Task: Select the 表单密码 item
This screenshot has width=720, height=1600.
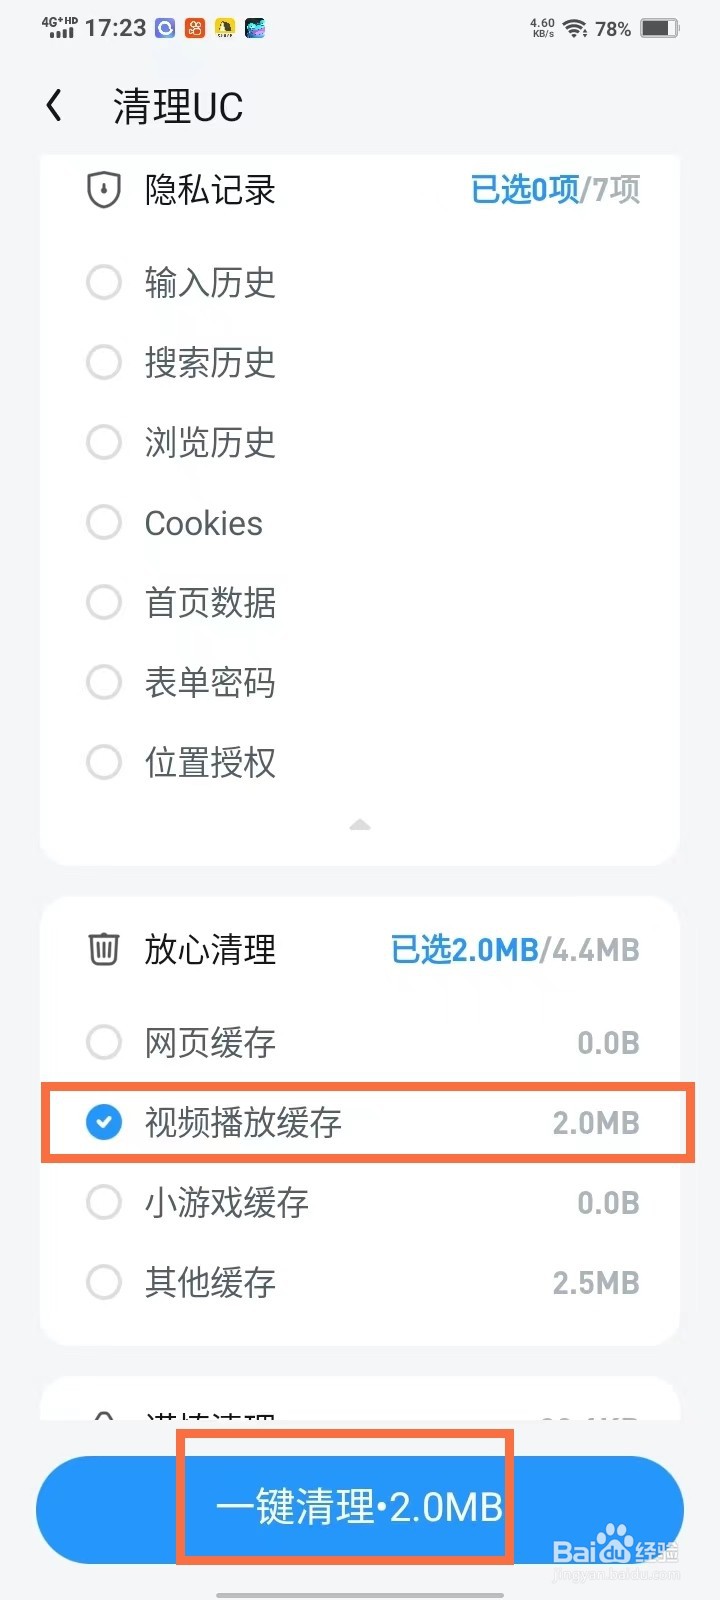Action: (x=104, y=682)
